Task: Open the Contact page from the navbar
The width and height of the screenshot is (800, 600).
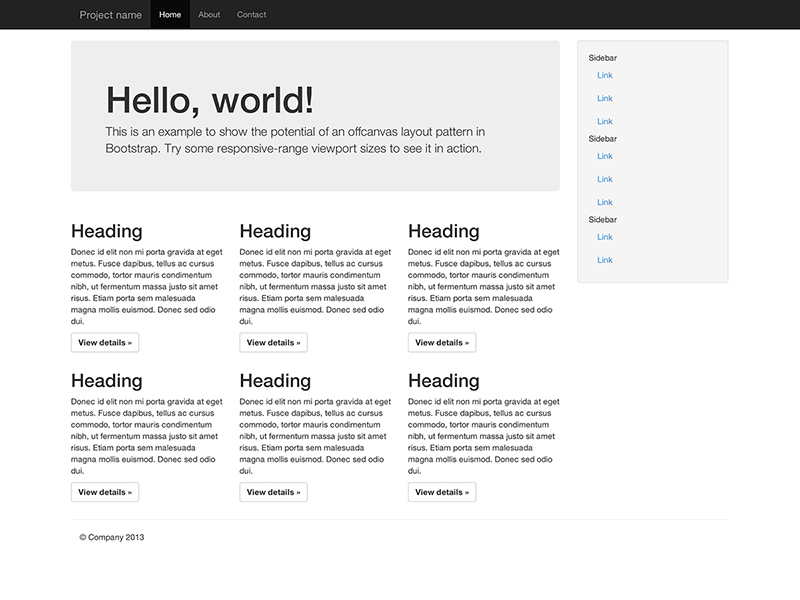Action: pyautogui.click(x=253, y=14)
